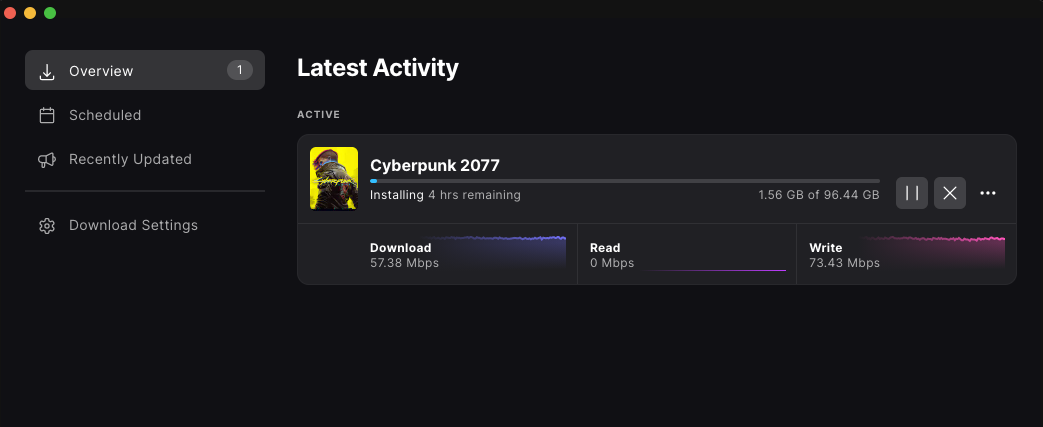This screenshot has width=1043, height=427.
Task: Cancel the Cyberpunk 2077 download
Action: (950, 193)
